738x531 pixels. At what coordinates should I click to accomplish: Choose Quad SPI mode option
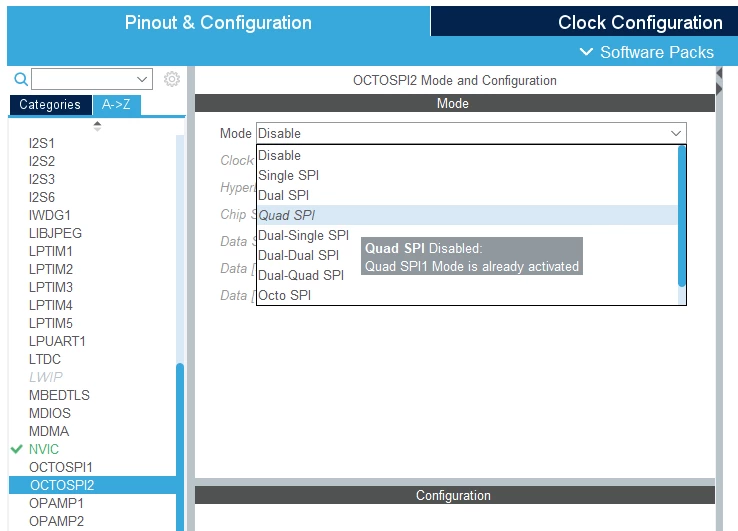(467, 215)
